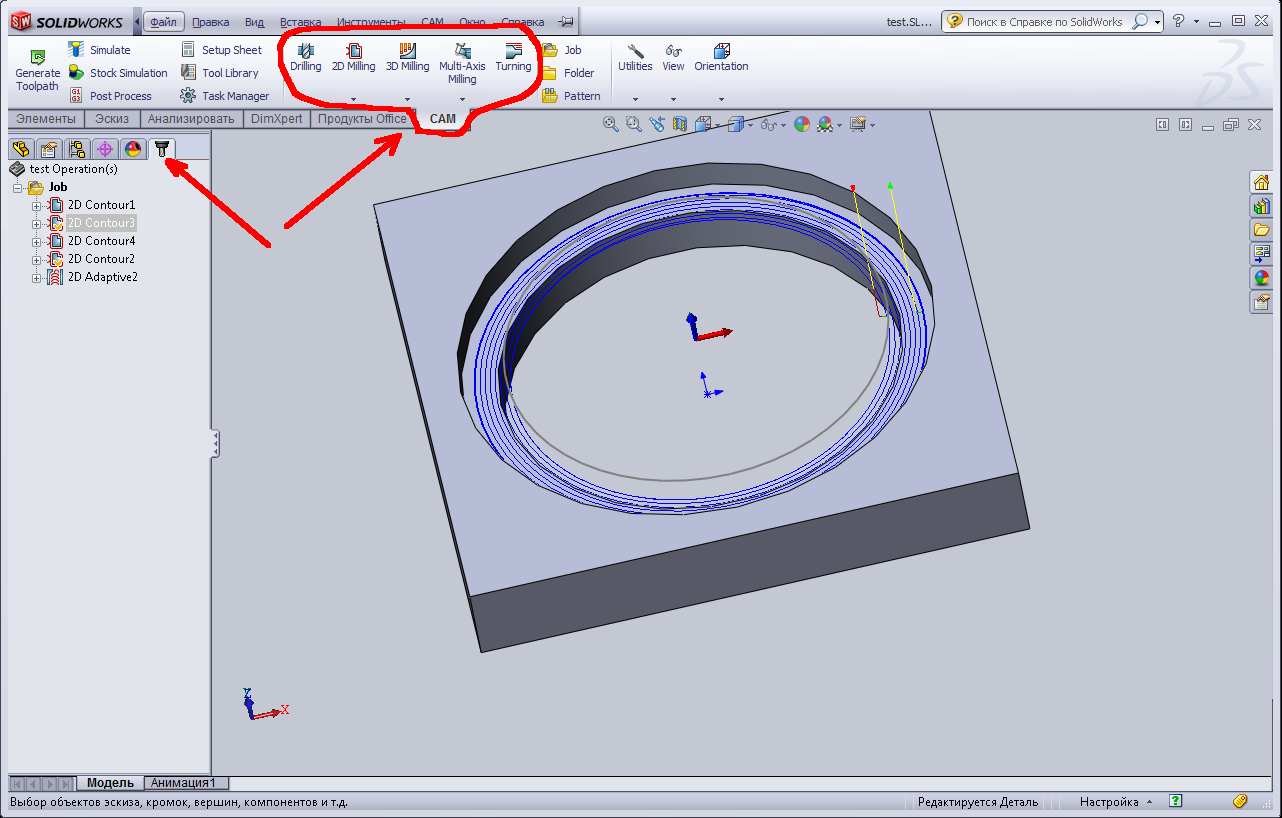1282x818 pixels.
Task: Open the Вид menu
Action: pyautogui.click(x=254, y=22)
